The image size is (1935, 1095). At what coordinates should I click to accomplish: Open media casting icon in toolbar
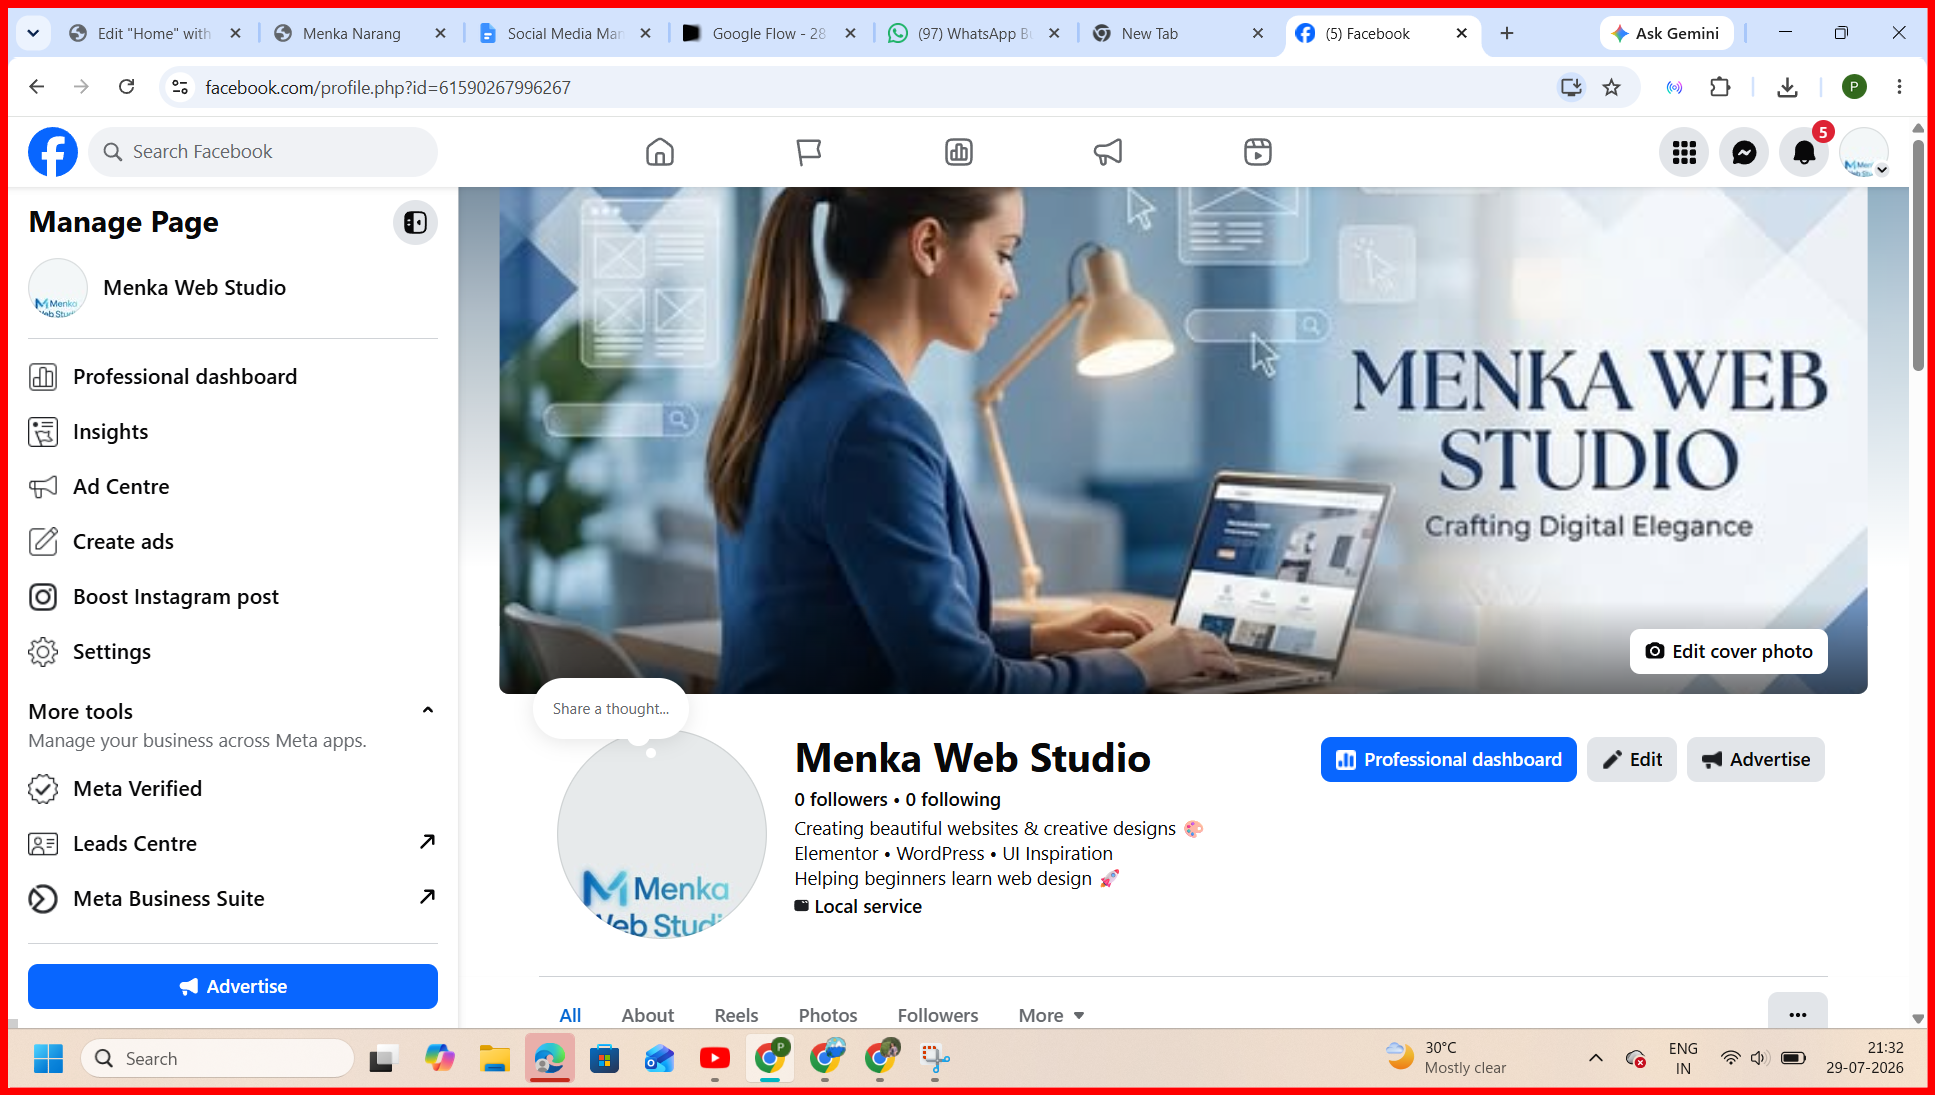[1674, 87]
